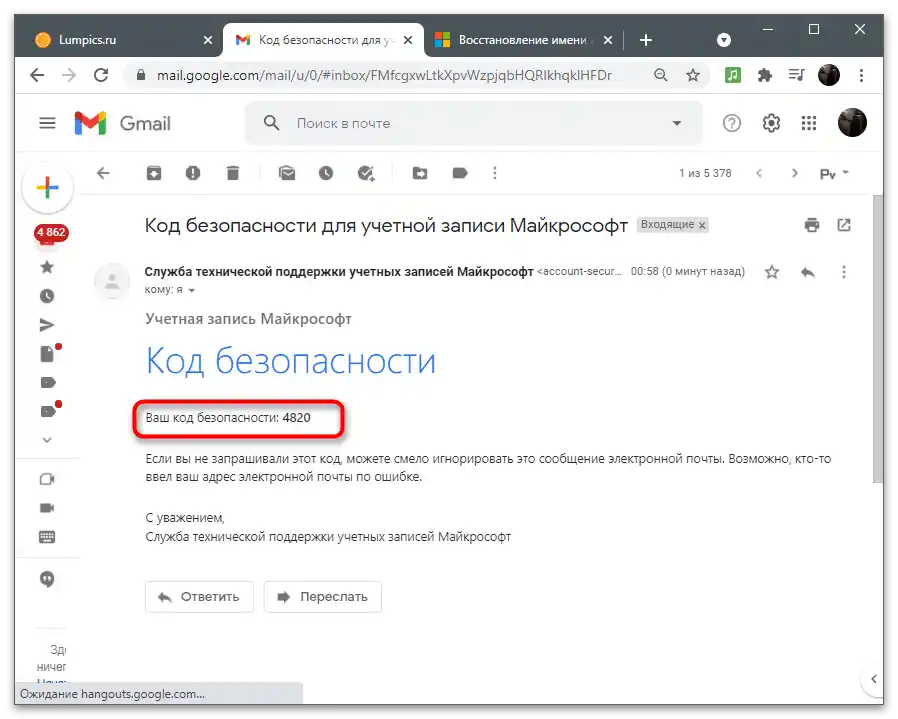
Task: Expand more sidebar labels with the chevron
Action: click(47, 440)
